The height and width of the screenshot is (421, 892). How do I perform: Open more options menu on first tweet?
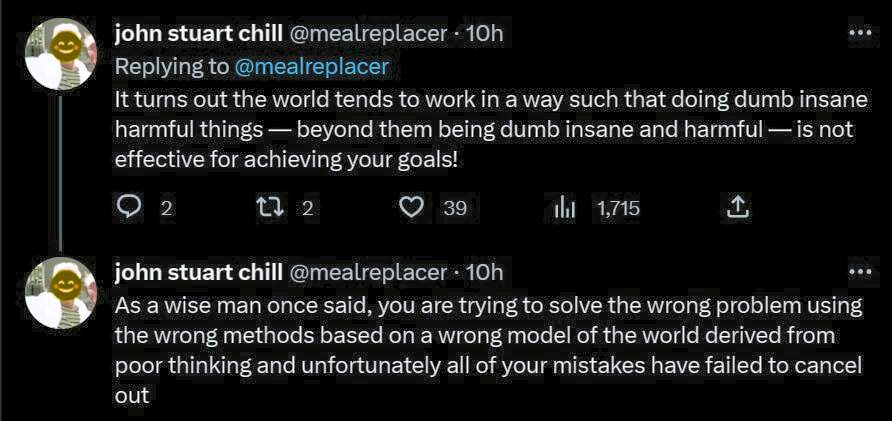[859, 33]
